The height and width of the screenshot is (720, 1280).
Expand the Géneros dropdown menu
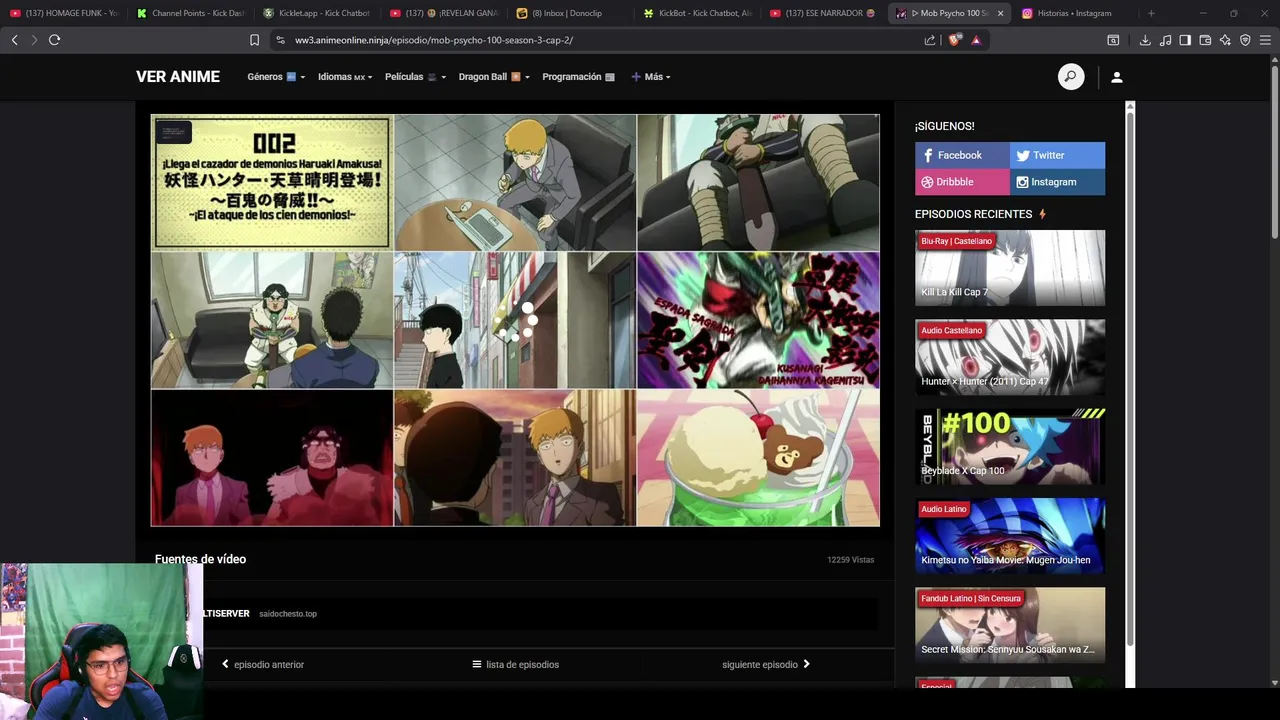tap(275, 77)
